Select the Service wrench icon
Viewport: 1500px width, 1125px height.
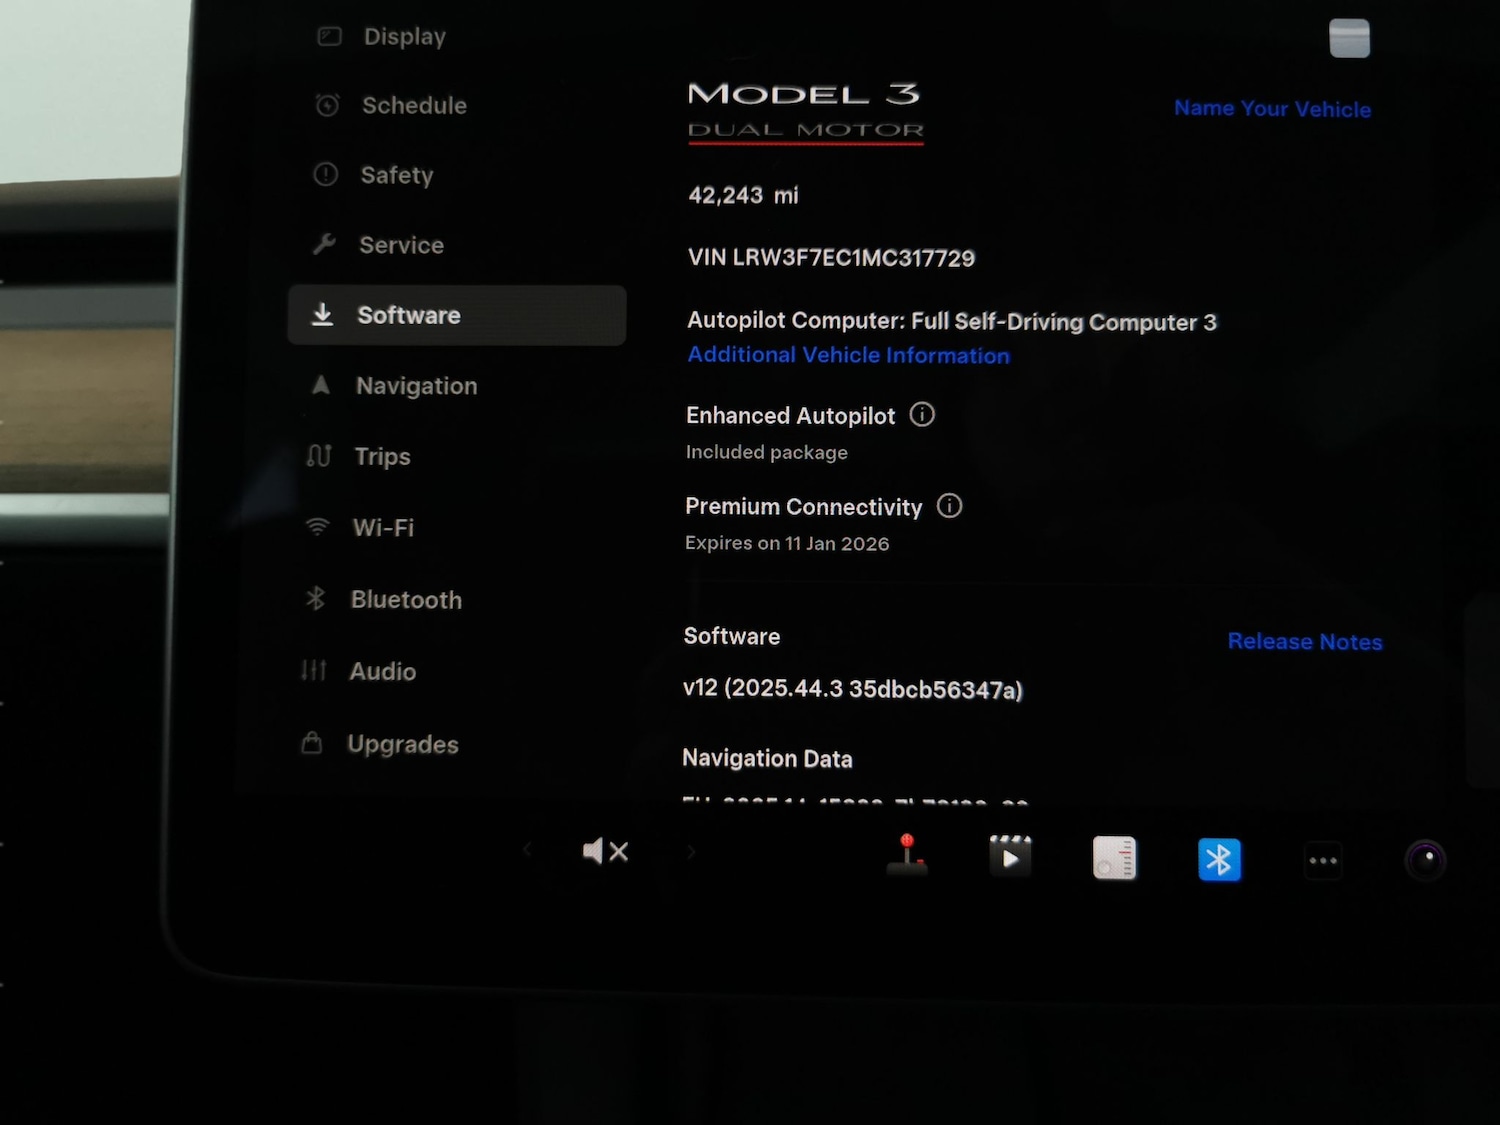pyautogui.click(x=325, y=244)
